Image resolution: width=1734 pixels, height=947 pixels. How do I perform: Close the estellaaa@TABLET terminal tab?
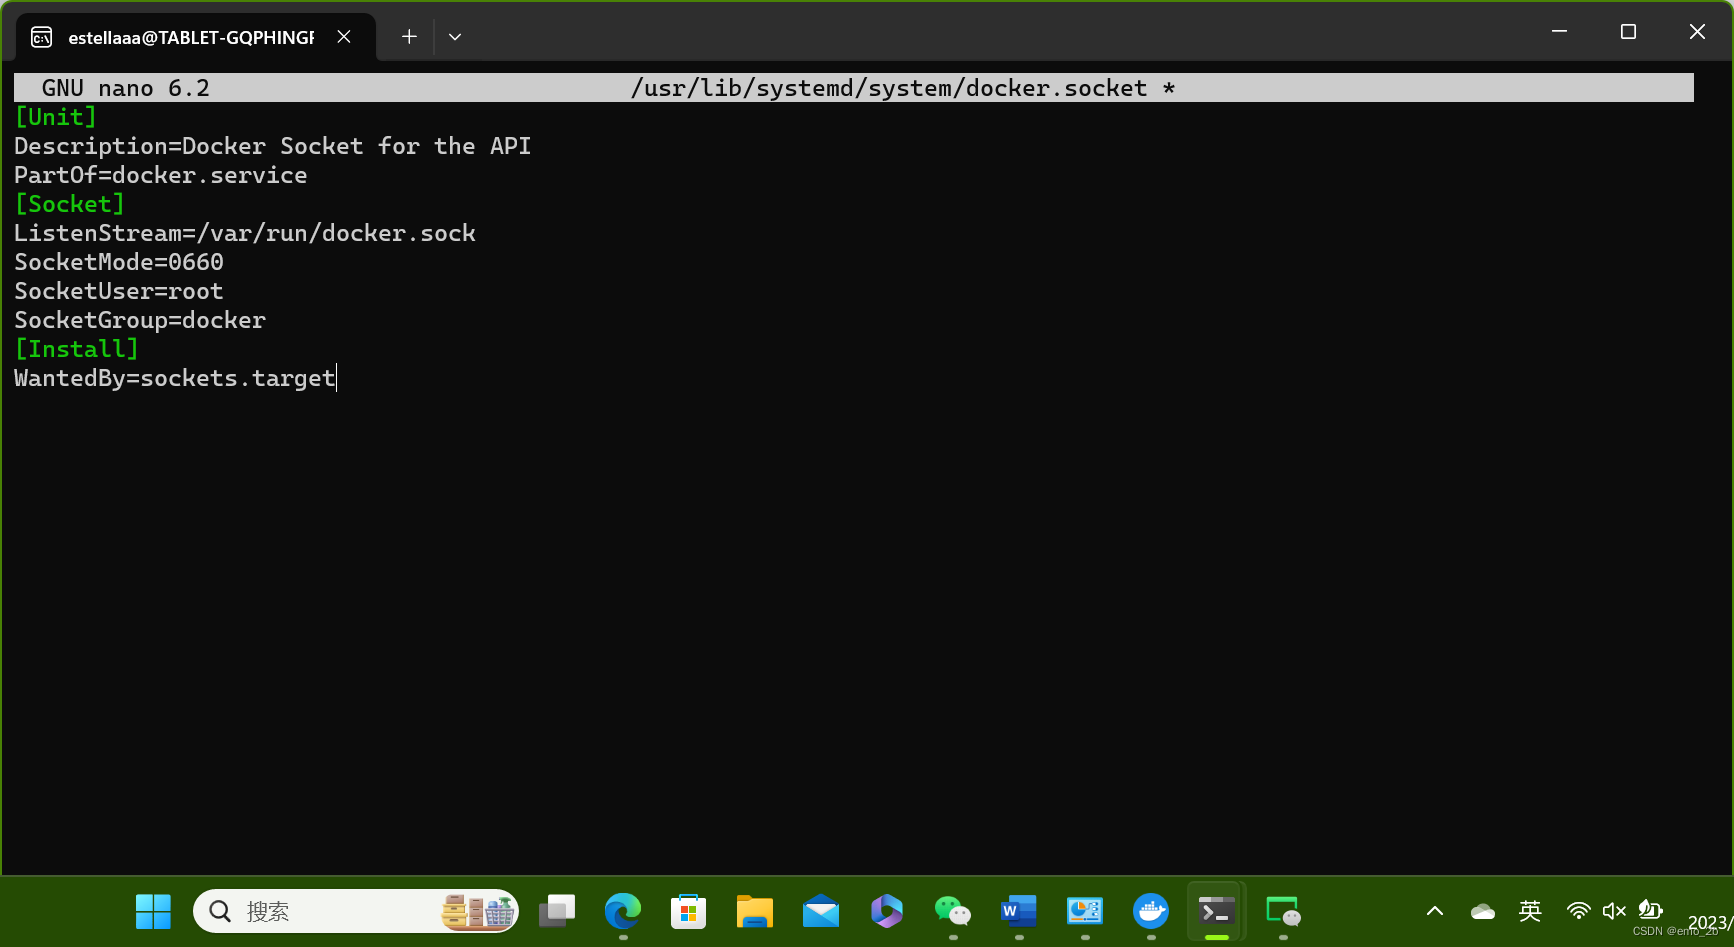(344, 37)
